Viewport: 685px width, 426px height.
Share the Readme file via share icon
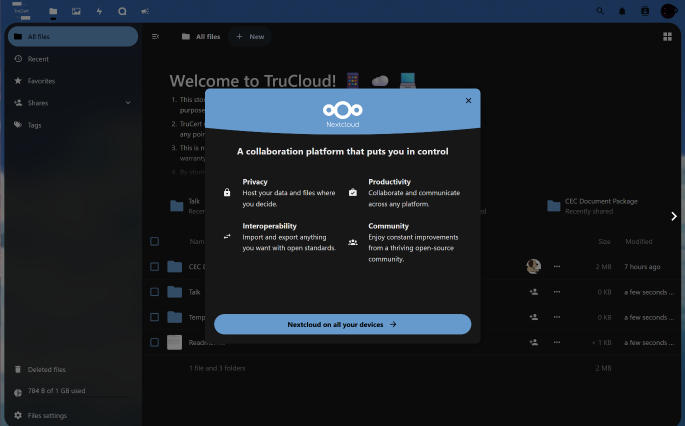coord(533,343)
